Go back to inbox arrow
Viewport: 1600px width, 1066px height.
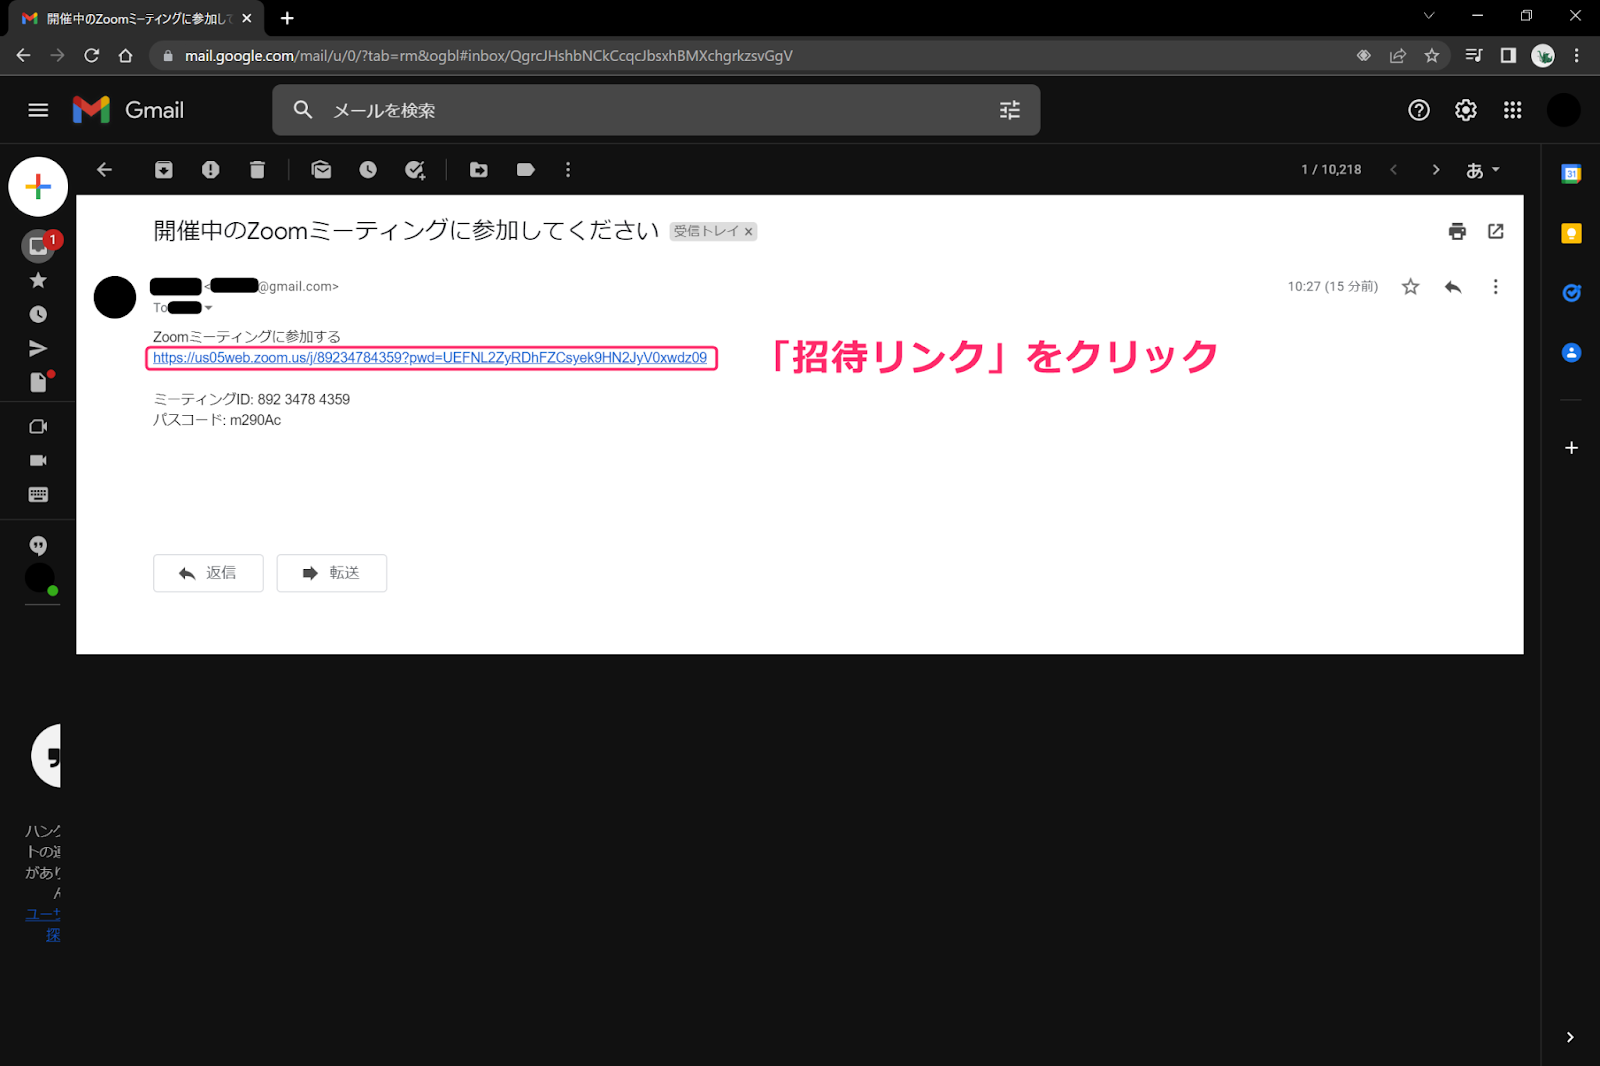pyautogui.click(x=104, y=170)
